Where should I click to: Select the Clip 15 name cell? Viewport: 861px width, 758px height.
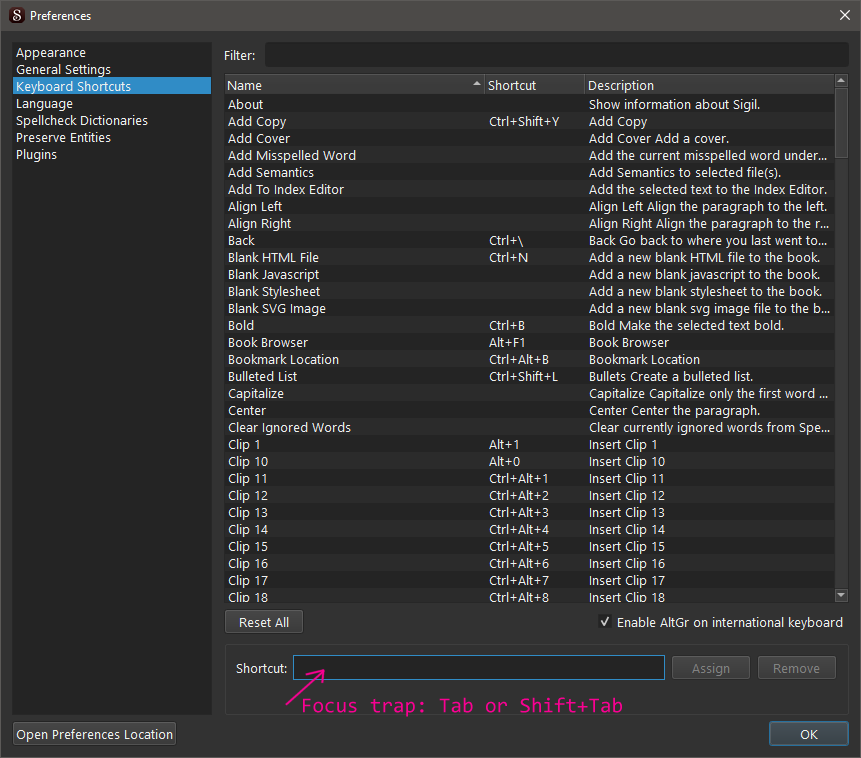[355, 547]
